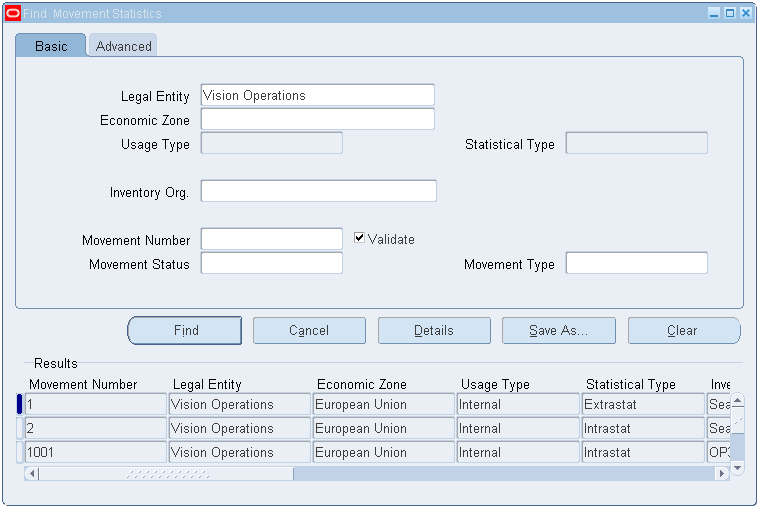Click the horizontal scrollbar left arrow
This screenshot has height=508, width=759.
coord(32,473)
